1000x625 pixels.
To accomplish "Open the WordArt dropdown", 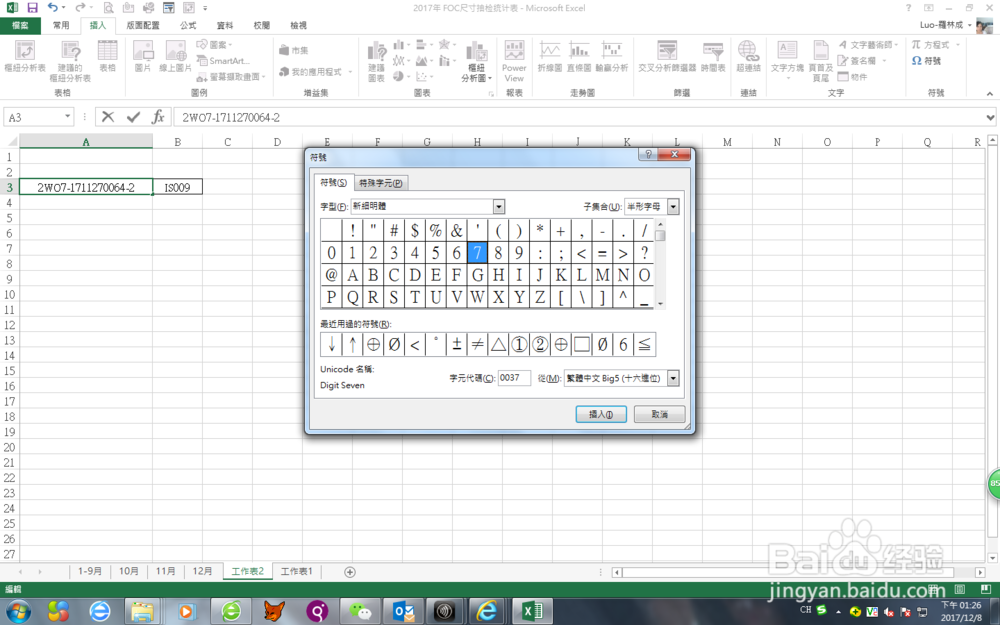I will pyautogui.click(x=868, y=45).
